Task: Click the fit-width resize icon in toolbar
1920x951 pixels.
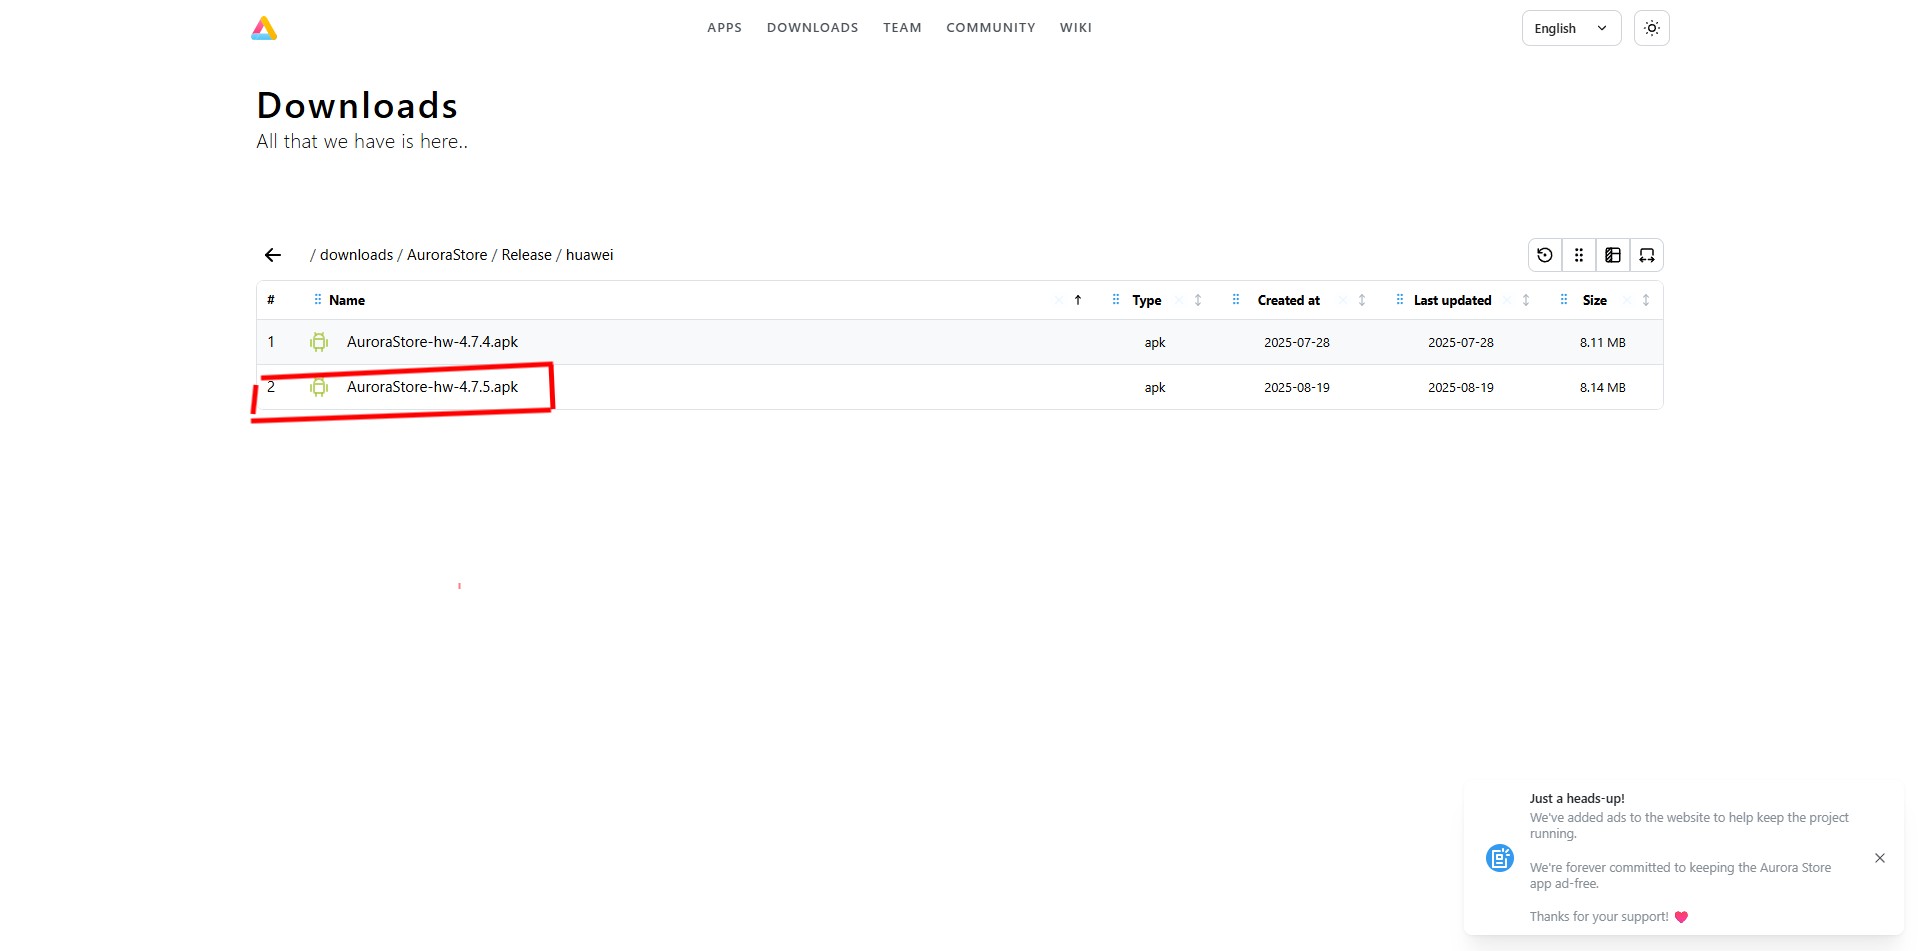Action: tap(1647, 255)
